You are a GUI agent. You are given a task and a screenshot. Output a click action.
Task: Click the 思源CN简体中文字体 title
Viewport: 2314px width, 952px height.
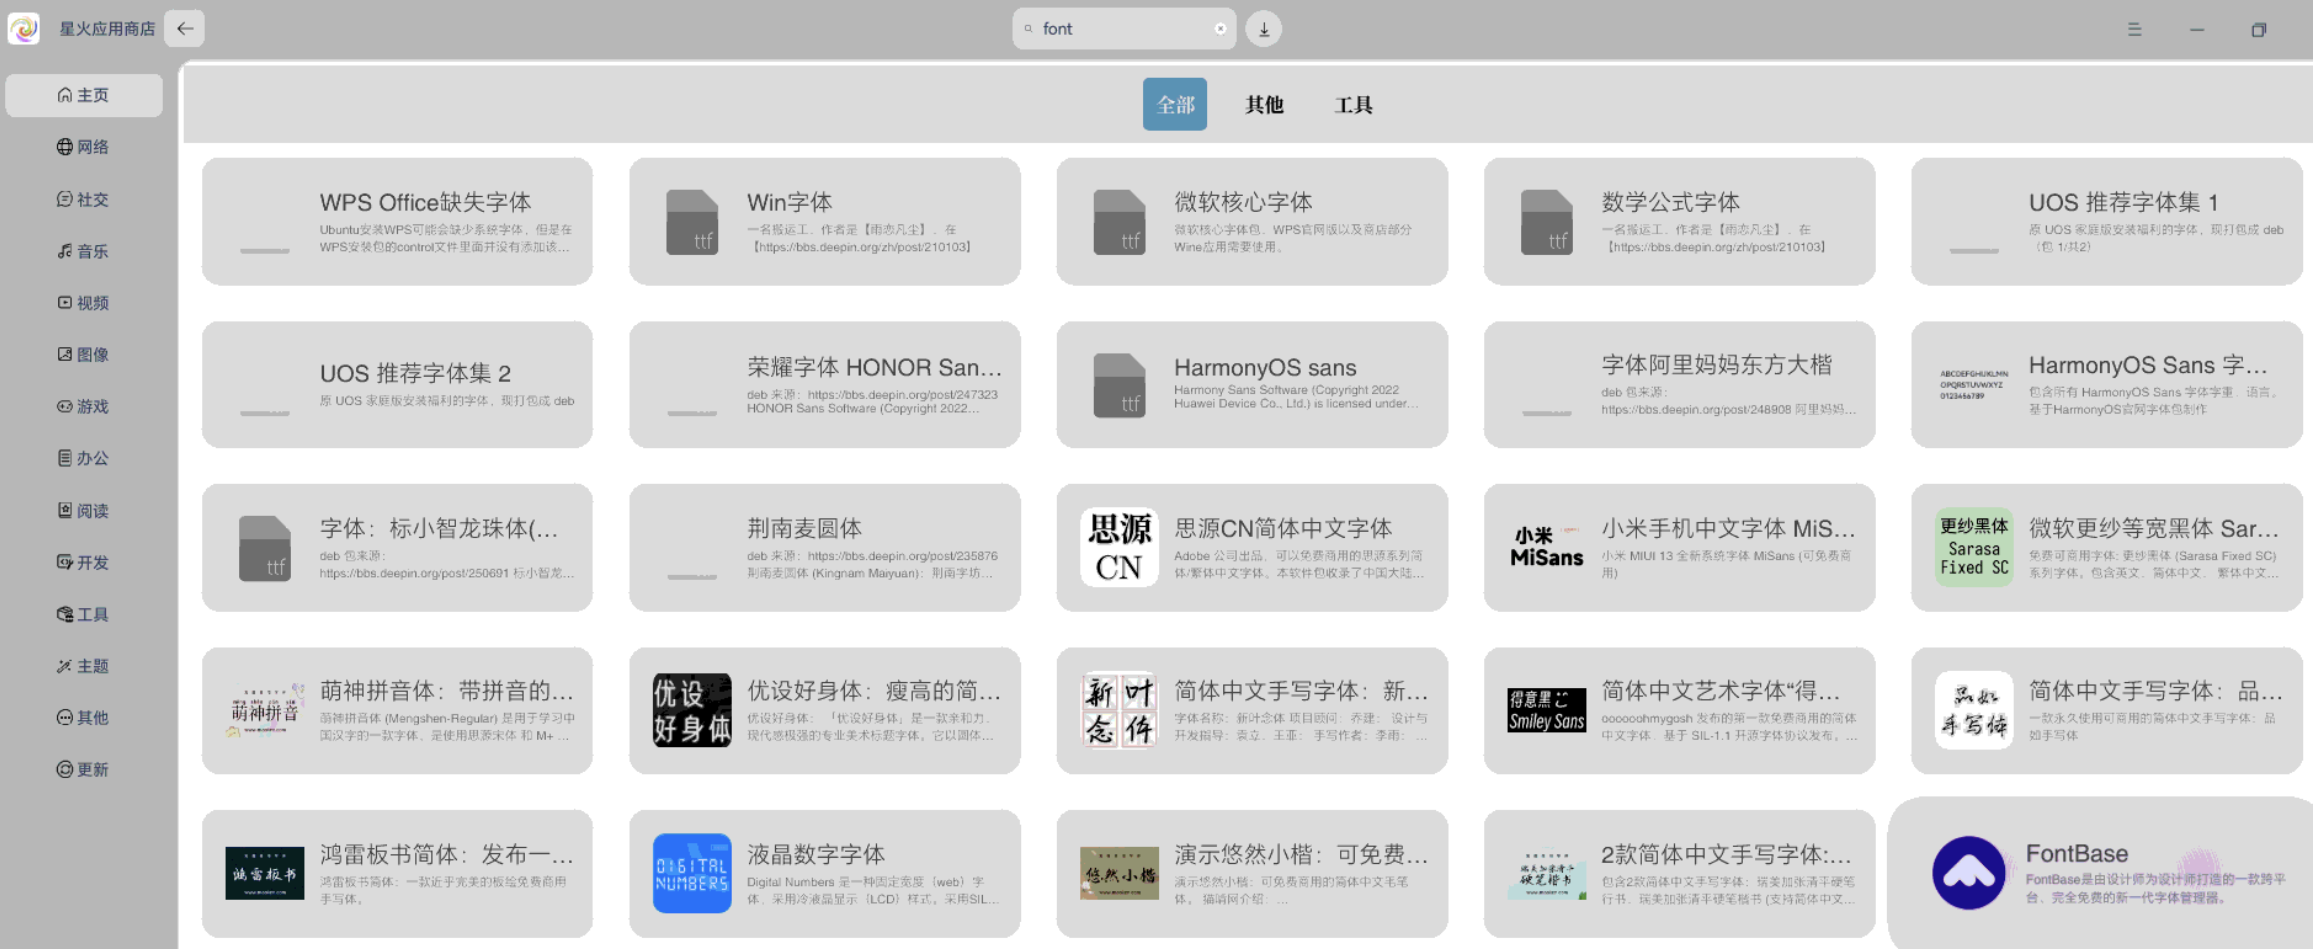pyautogui.click(x=1283, y=528)
